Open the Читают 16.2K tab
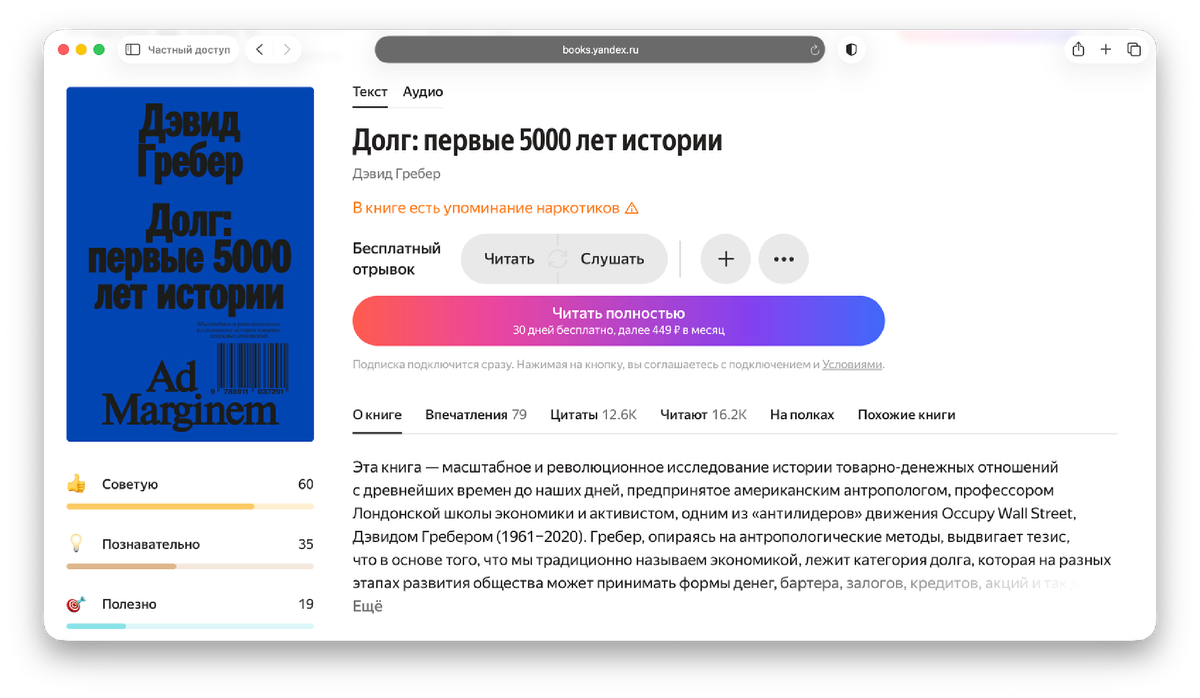Viewport: 1200px width, 698px height. 703,414
